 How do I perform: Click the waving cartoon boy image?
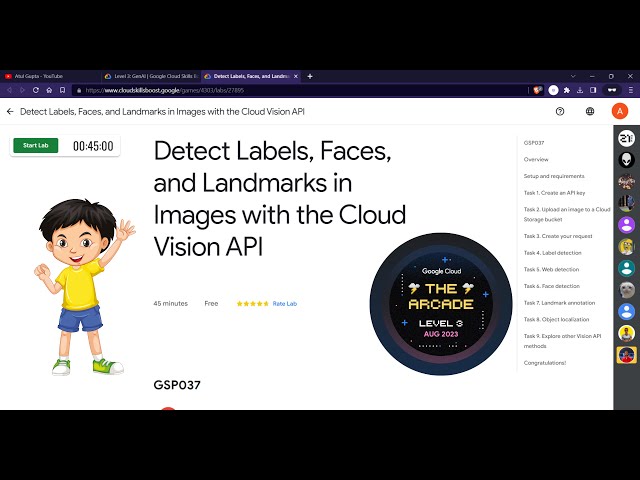84,287
